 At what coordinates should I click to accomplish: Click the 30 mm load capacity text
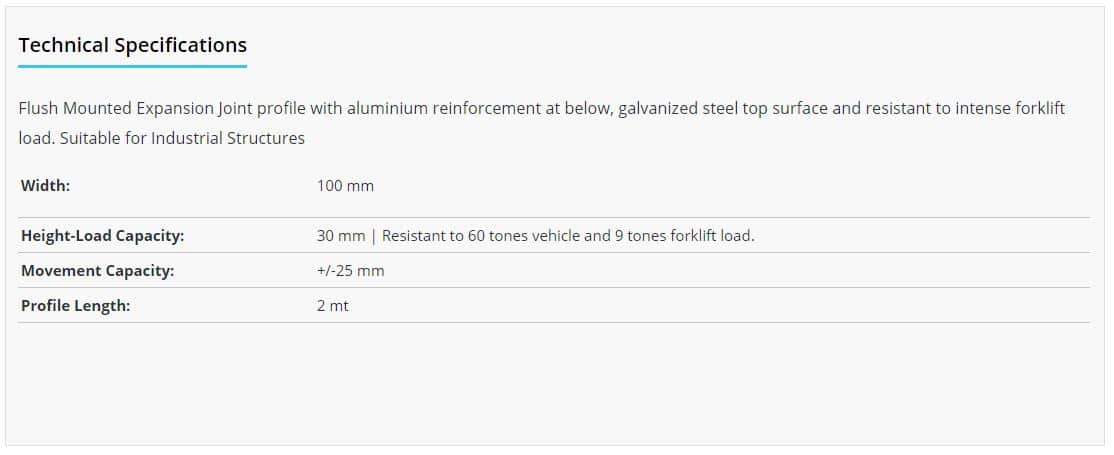point(535,235)
